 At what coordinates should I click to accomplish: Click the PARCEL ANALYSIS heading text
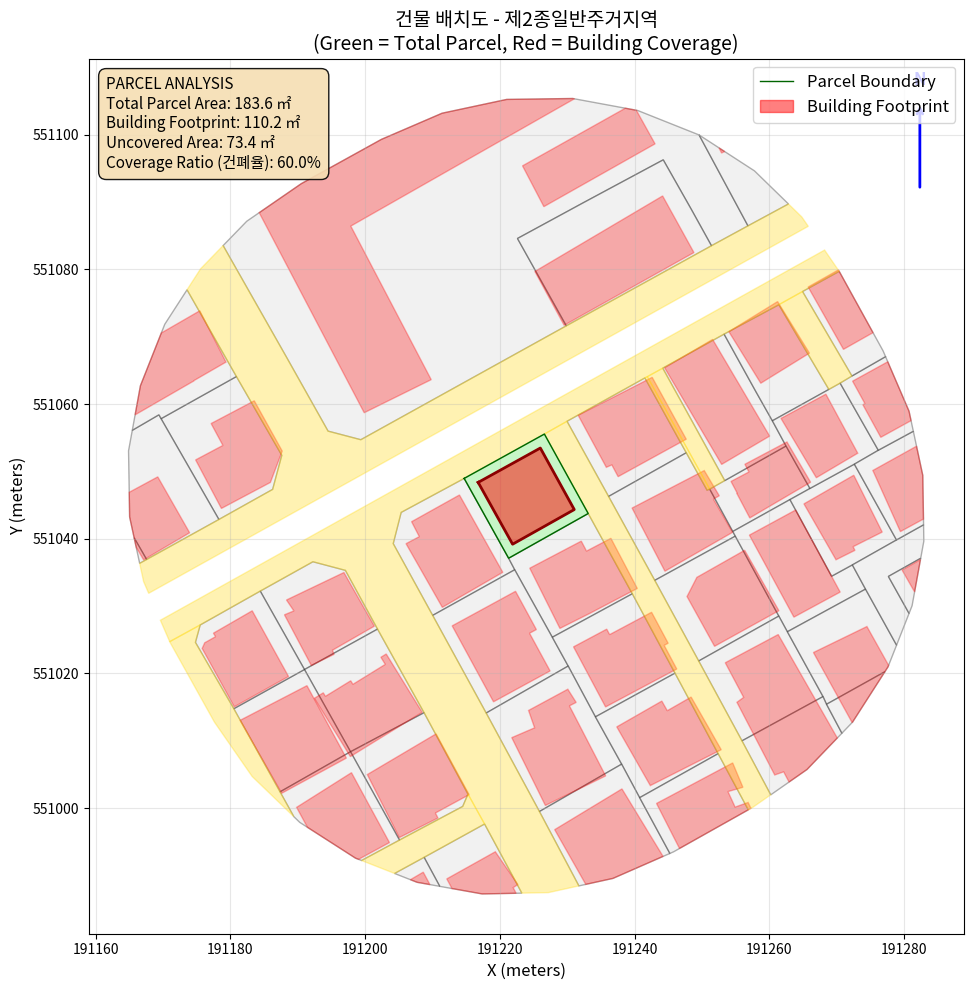(169, 83)
